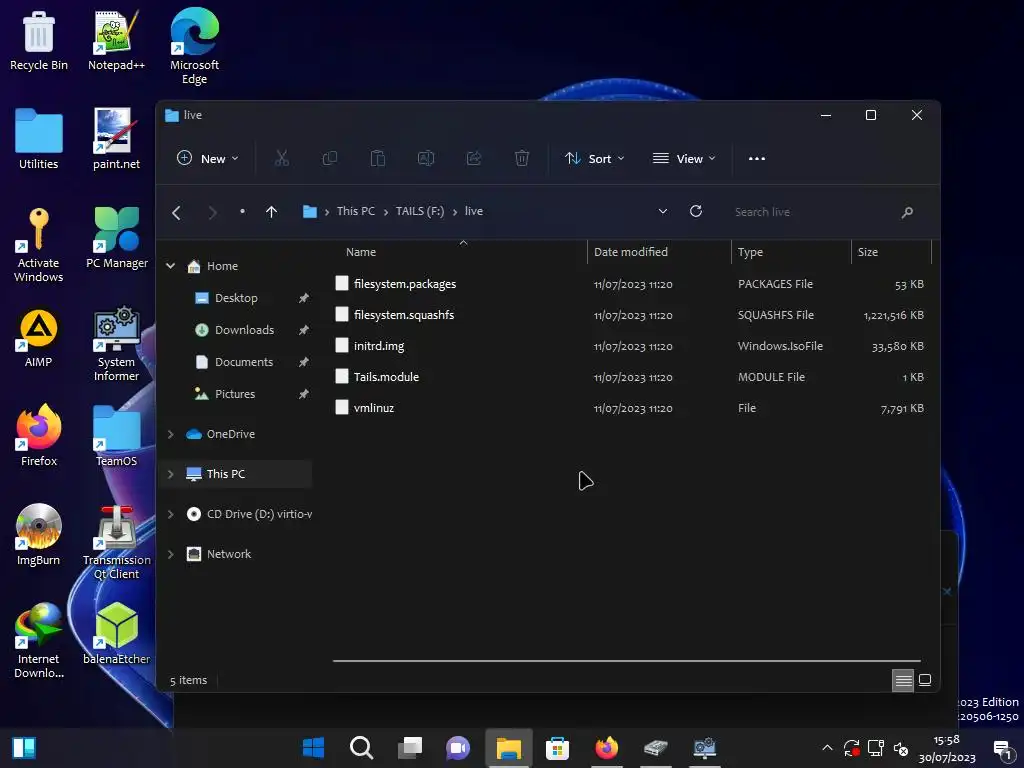This screenshot has height=768, width=1024.
Task: Click the Cut scissors icon in toolbar
Action: (281, 158)
